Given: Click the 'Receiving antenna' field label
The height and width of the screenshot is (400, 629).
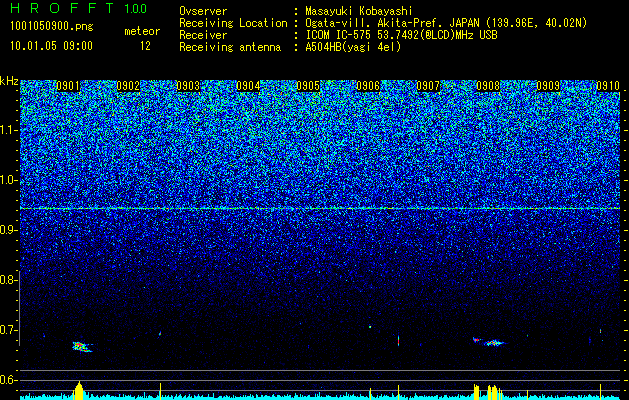Looking at the screenshot, I should (x=230, y=47).
